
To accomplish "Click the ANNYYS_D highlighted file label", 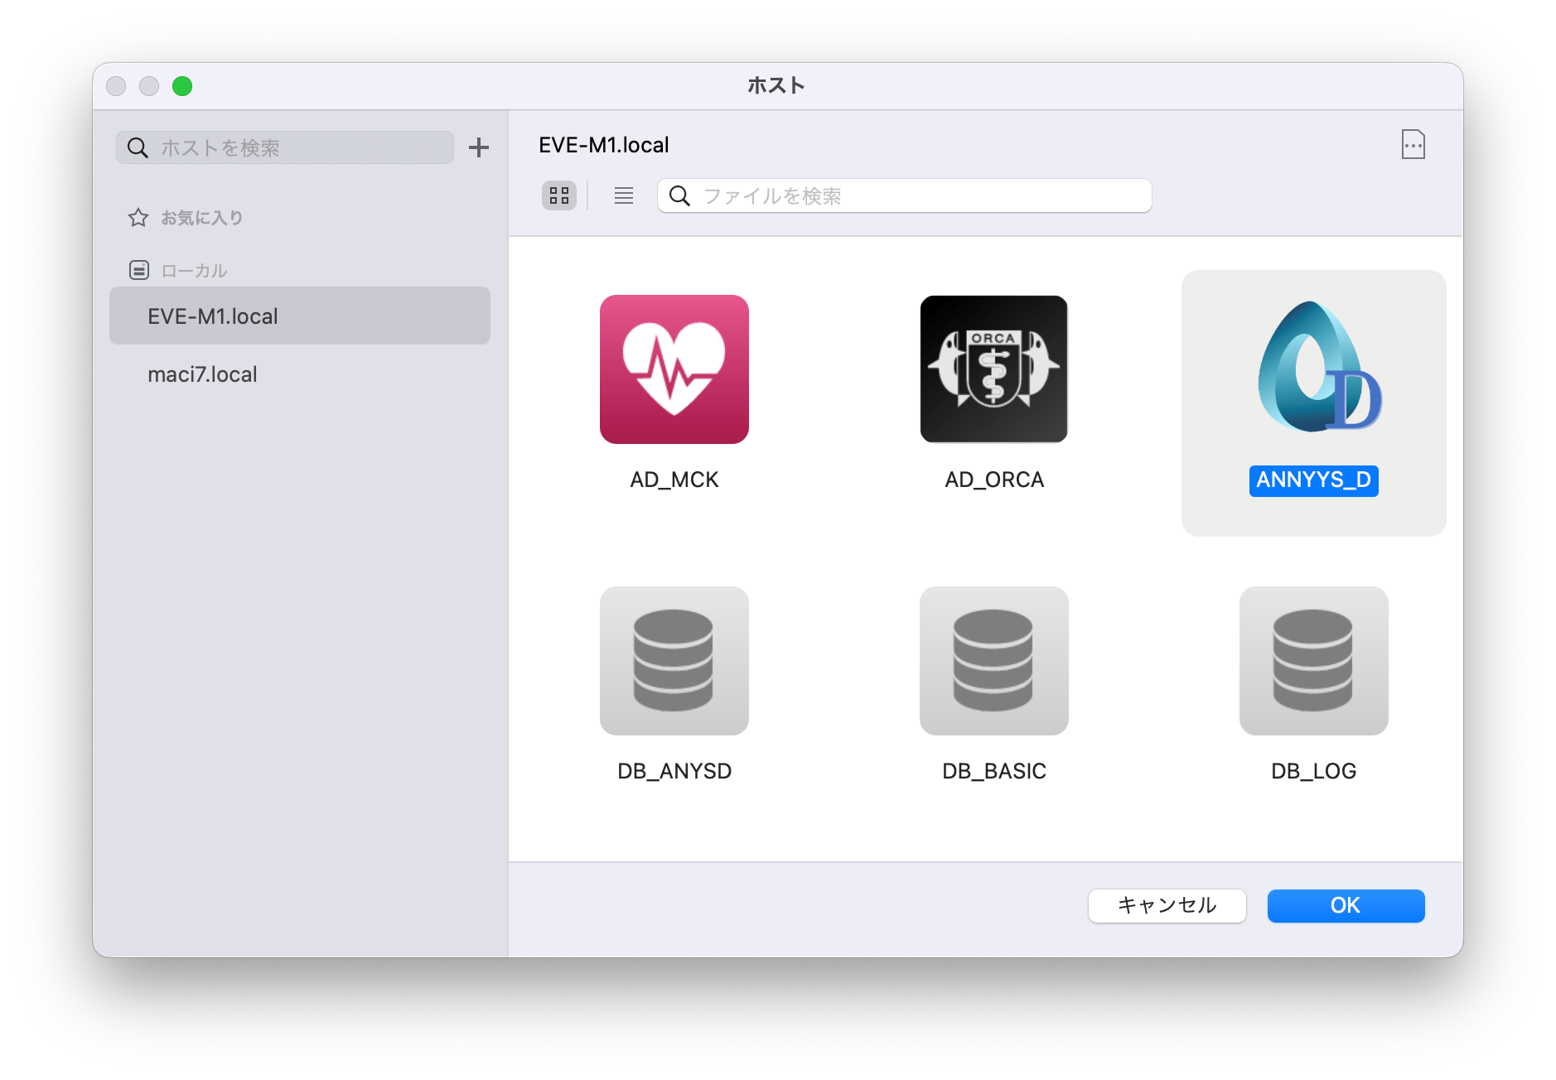I will click(x=1314, y=480).
